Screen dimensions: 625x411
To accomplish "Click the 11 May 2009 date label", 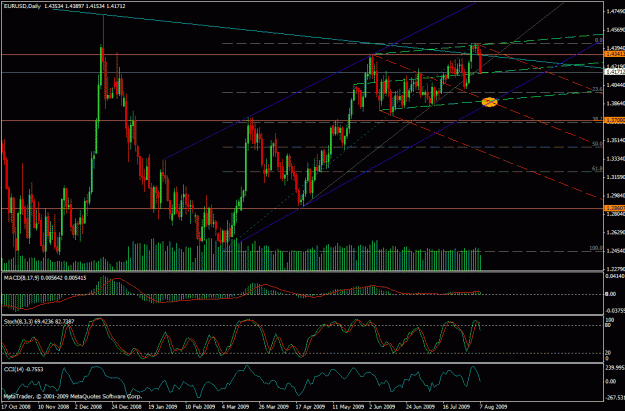I will 348,407.
